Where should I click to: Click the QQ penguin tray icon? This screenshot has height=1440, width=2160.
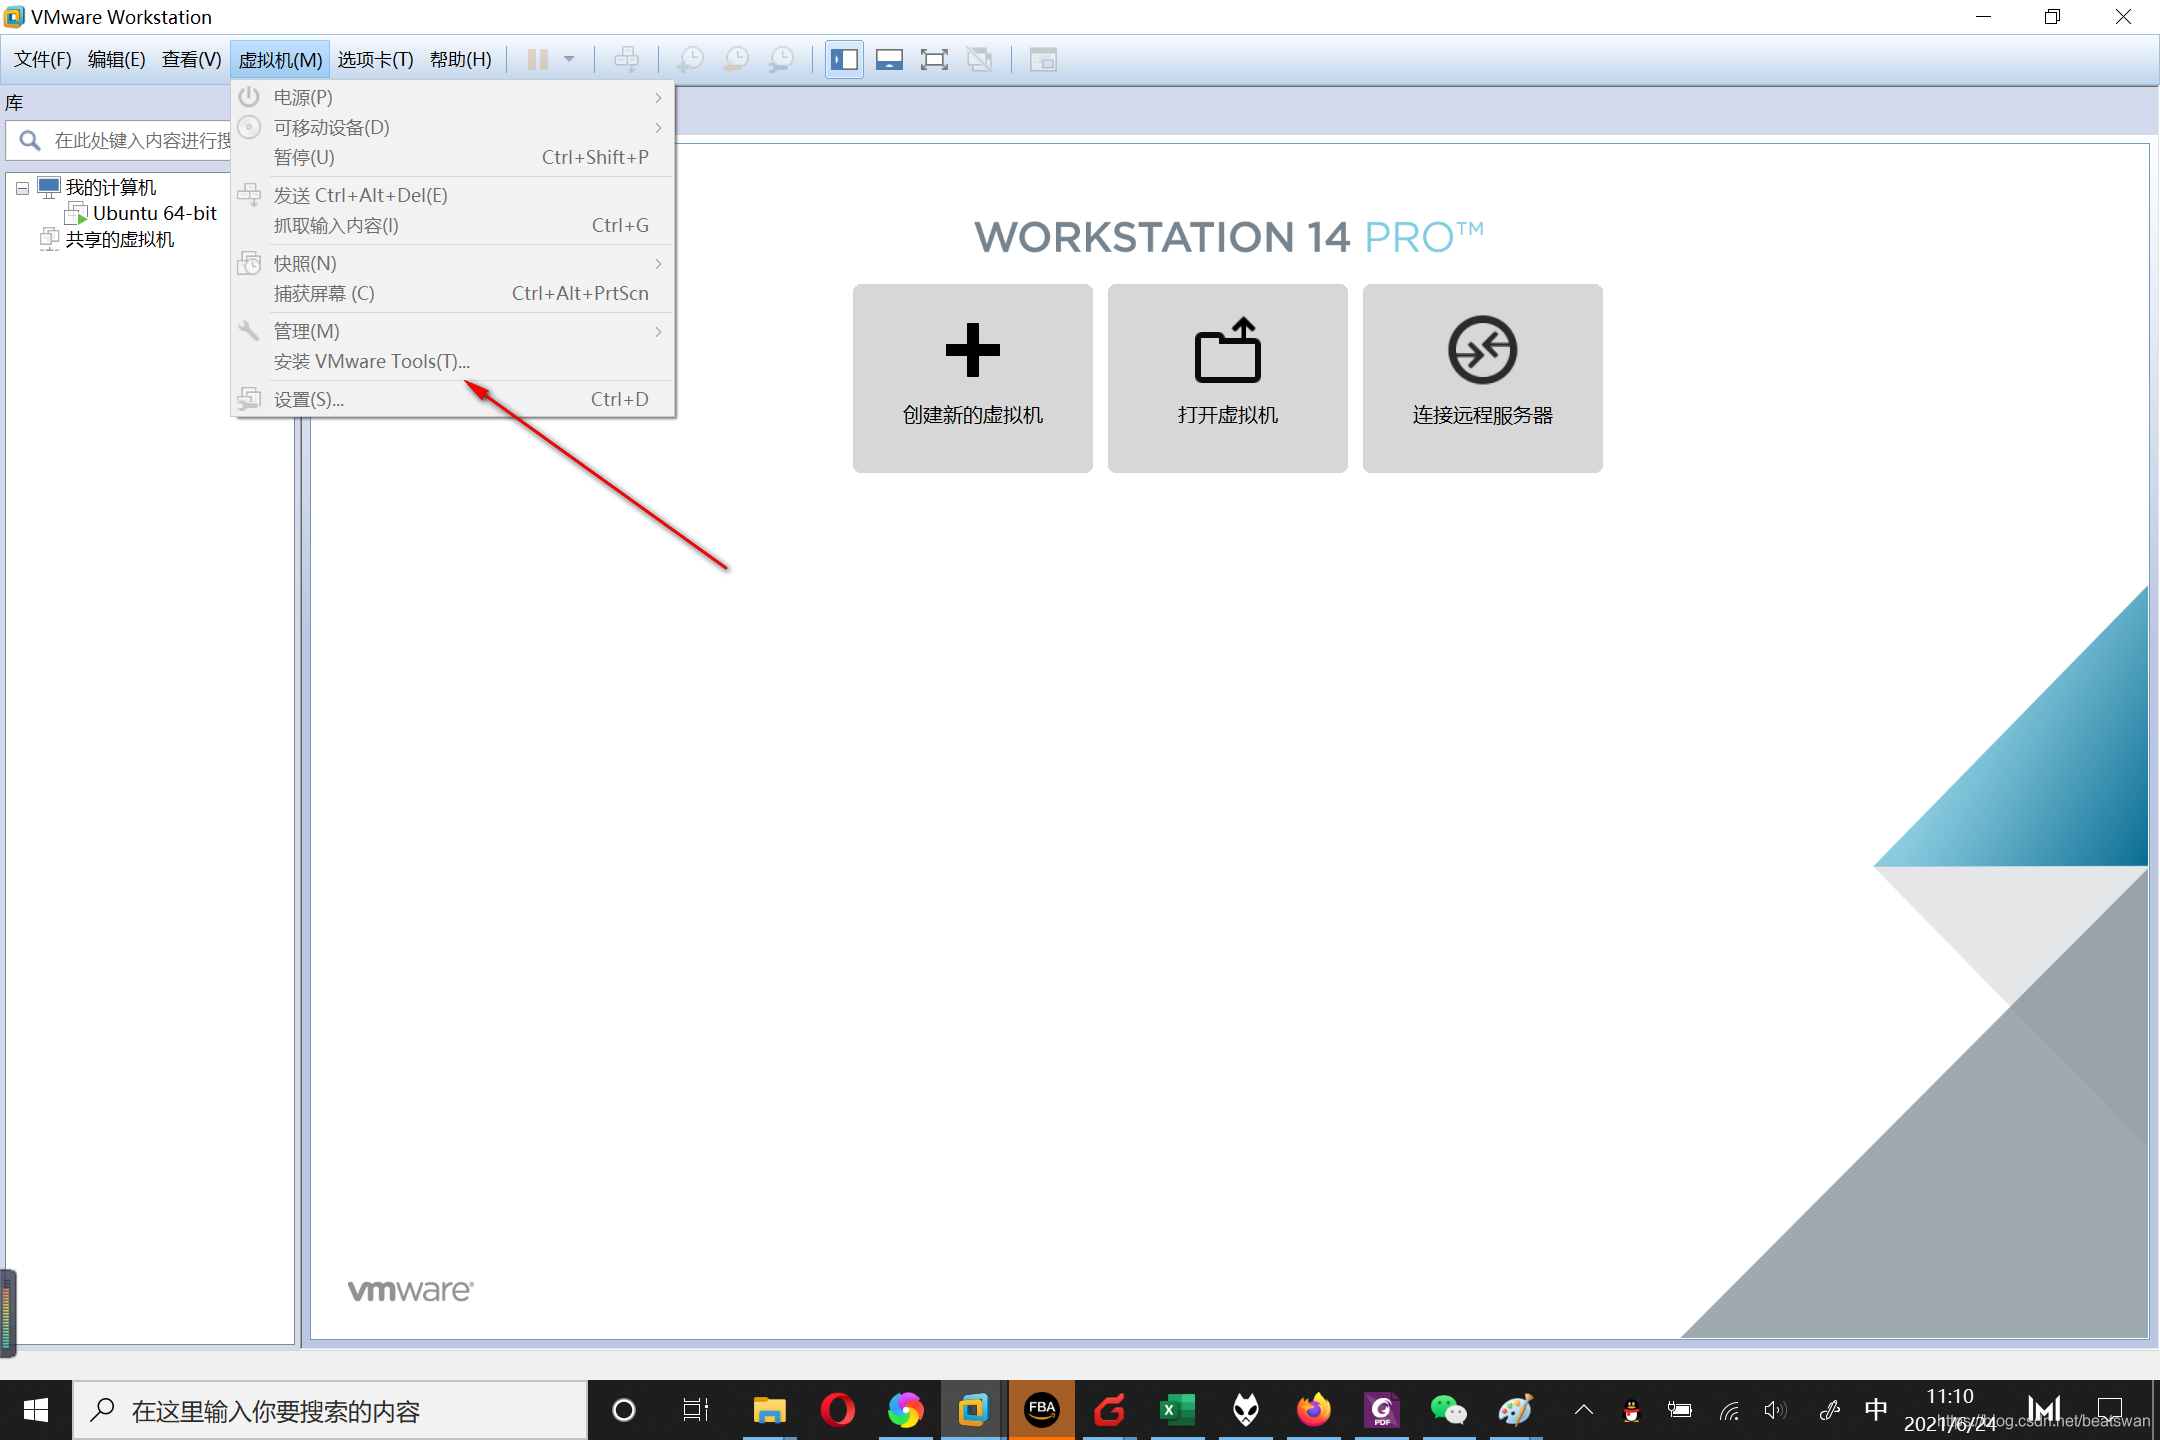pyautogui.click(x=1631, y=1410)
